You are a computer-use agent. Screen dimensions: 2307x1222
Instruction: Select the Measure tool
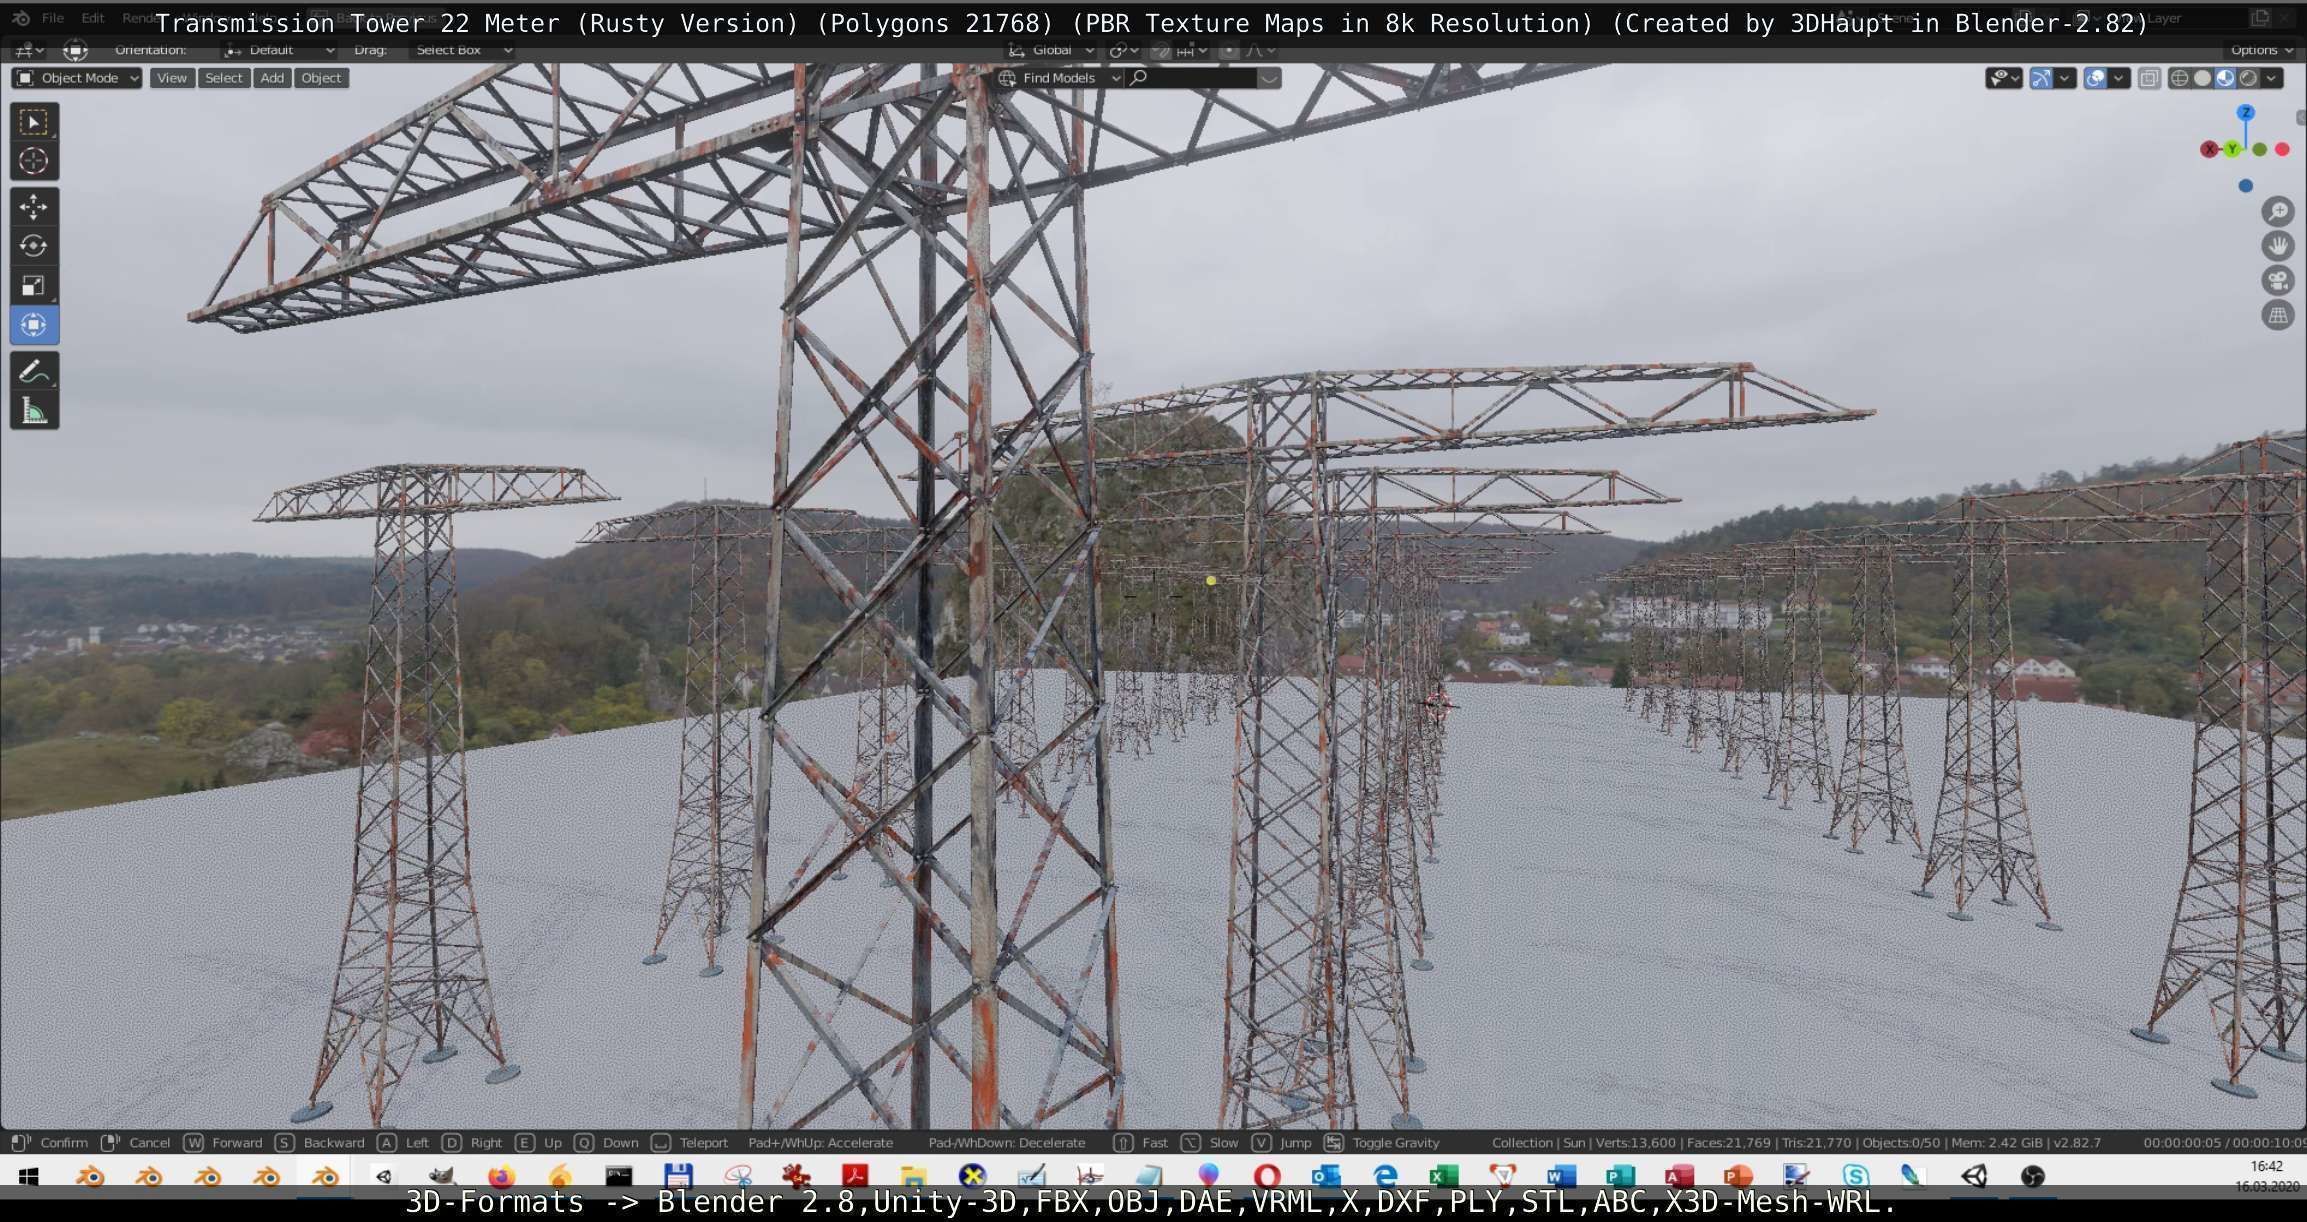pos(34,411)
